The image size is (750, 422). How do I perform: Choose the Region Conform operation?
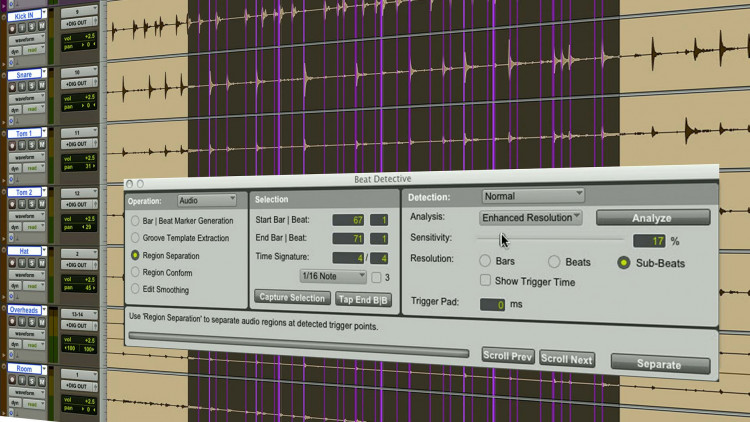135,272
